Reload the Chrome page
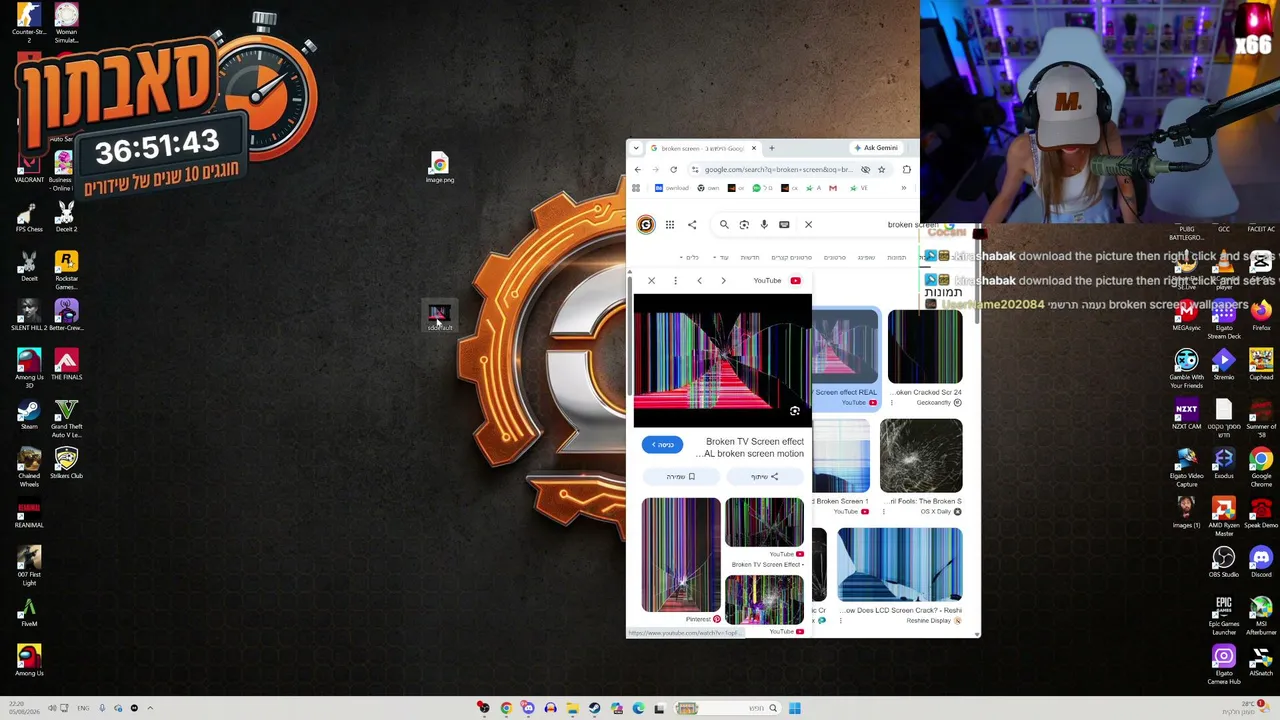Screen dimensions: 1280x720 674,169
